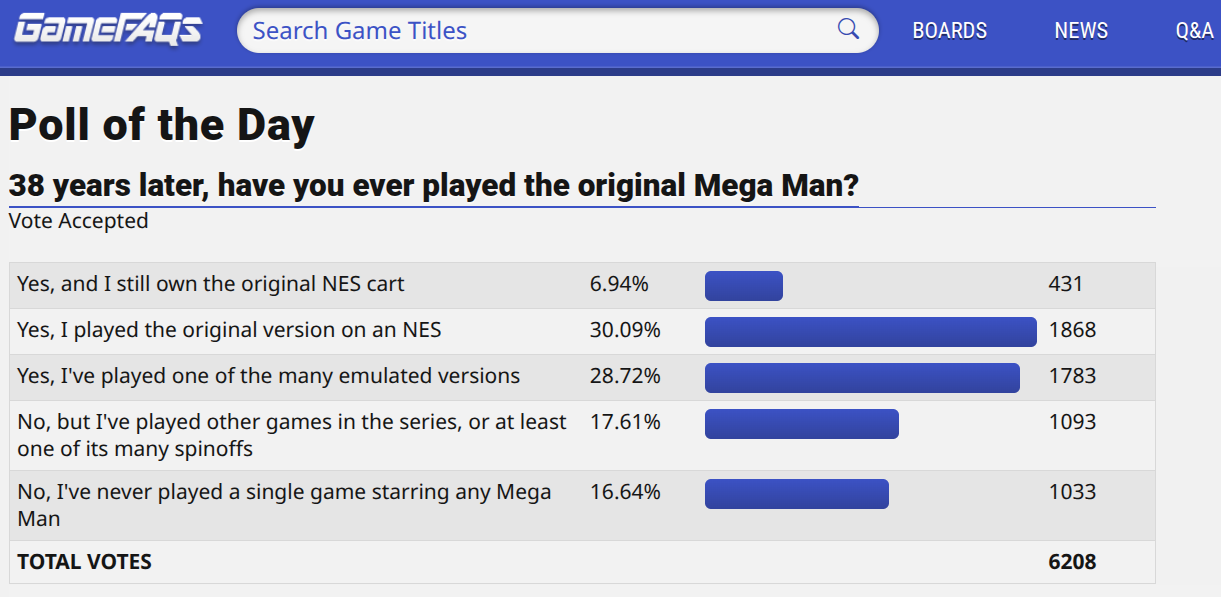Click the 6.94% result bar
The width and height of the screenshot is (1221, 597).
click(x=743, y=286)
